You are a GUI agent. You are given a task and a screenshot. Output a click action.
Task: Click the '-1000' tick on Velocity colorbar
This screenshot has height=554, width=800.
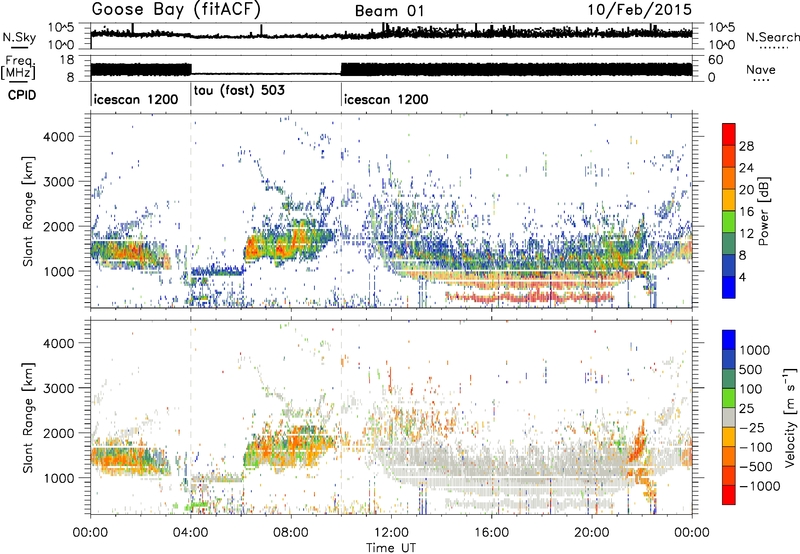tap(760, 486)
